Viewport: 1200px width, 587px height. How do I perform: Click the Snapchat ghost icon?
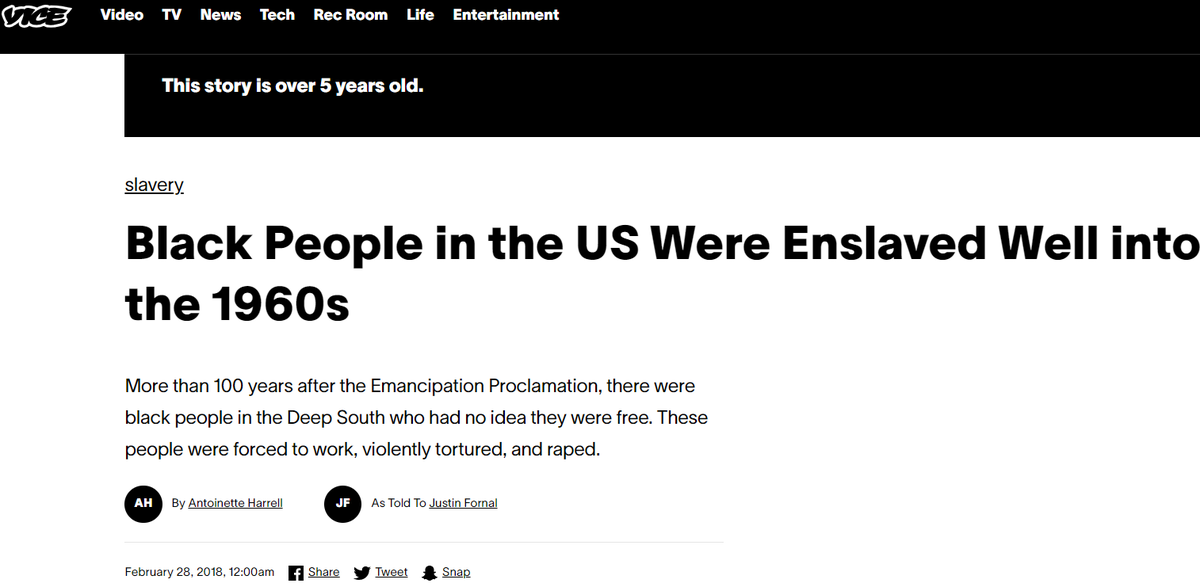tap(429, 573)
